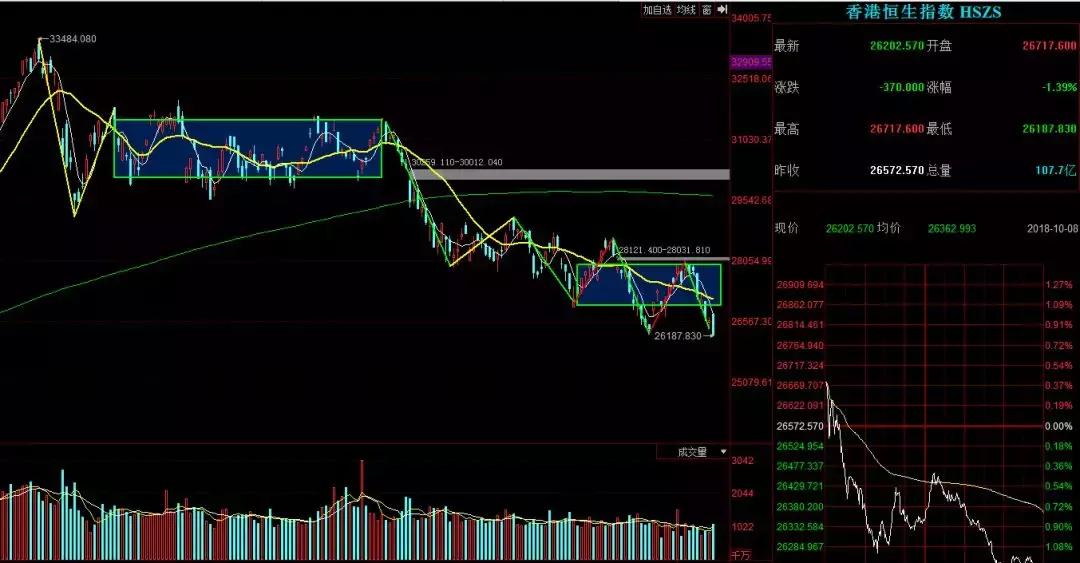Viewport: 1080px width, 563px height.
Task: Click the 加自选 add-to-watchlist button
Action: [x=656, y=10]
